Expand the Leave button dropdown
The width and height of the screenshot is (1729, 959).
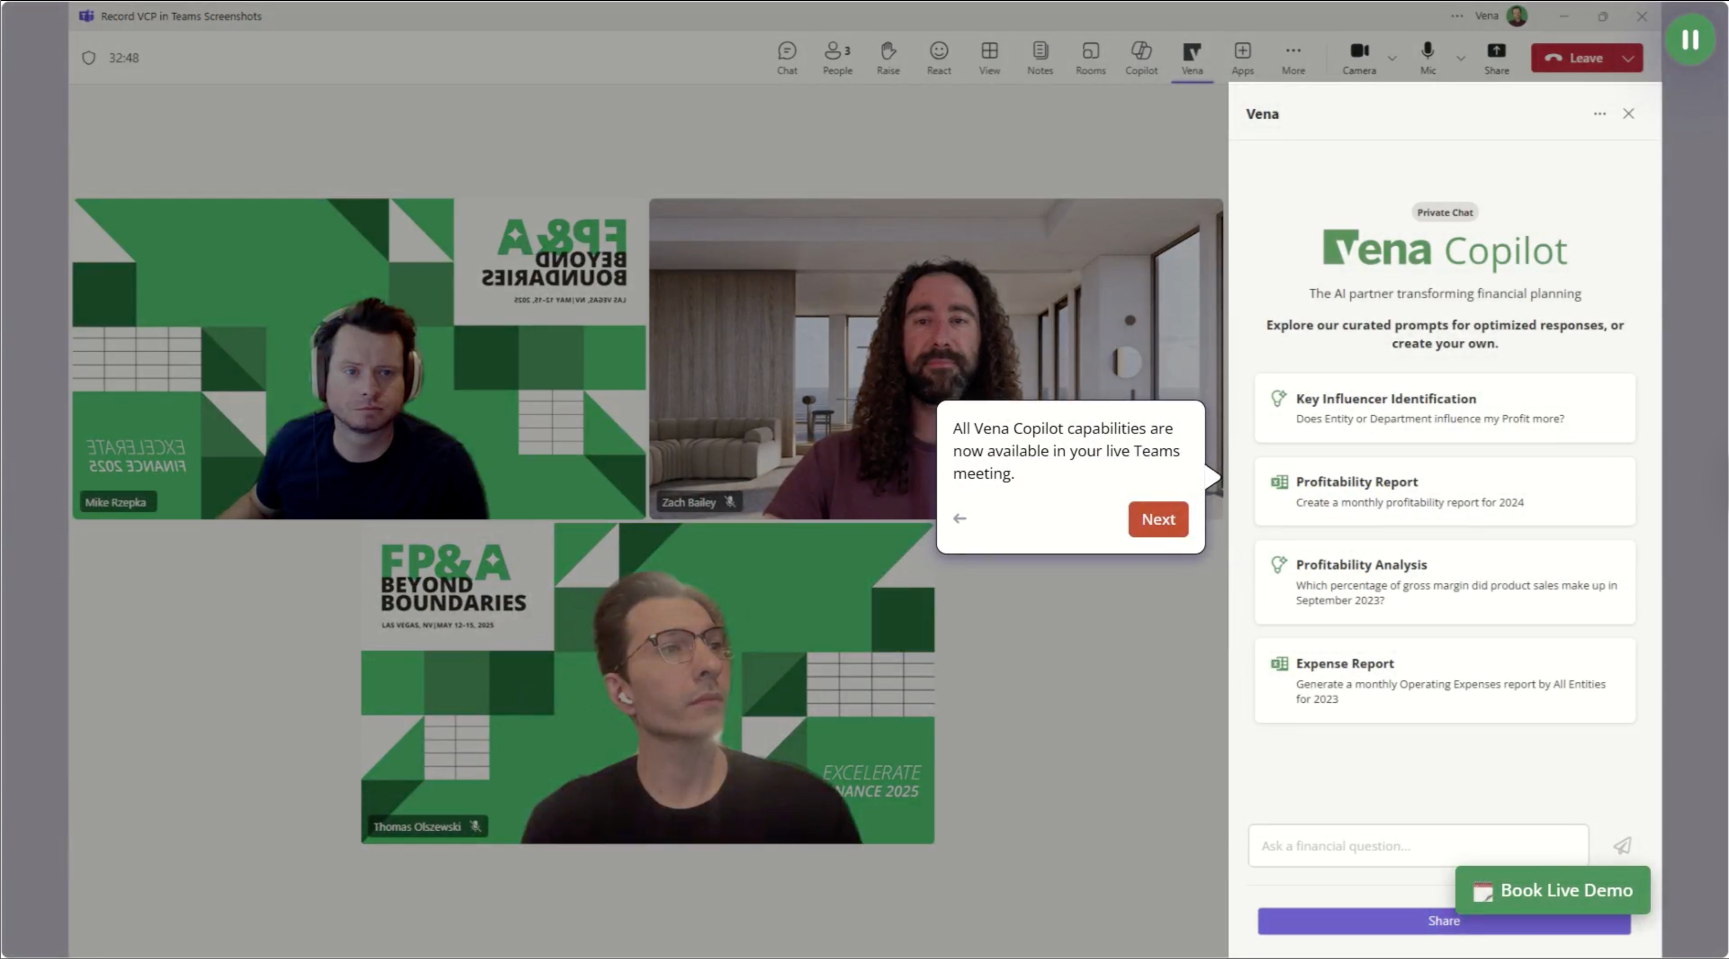pyautogui.click(x=1627, y=58)
